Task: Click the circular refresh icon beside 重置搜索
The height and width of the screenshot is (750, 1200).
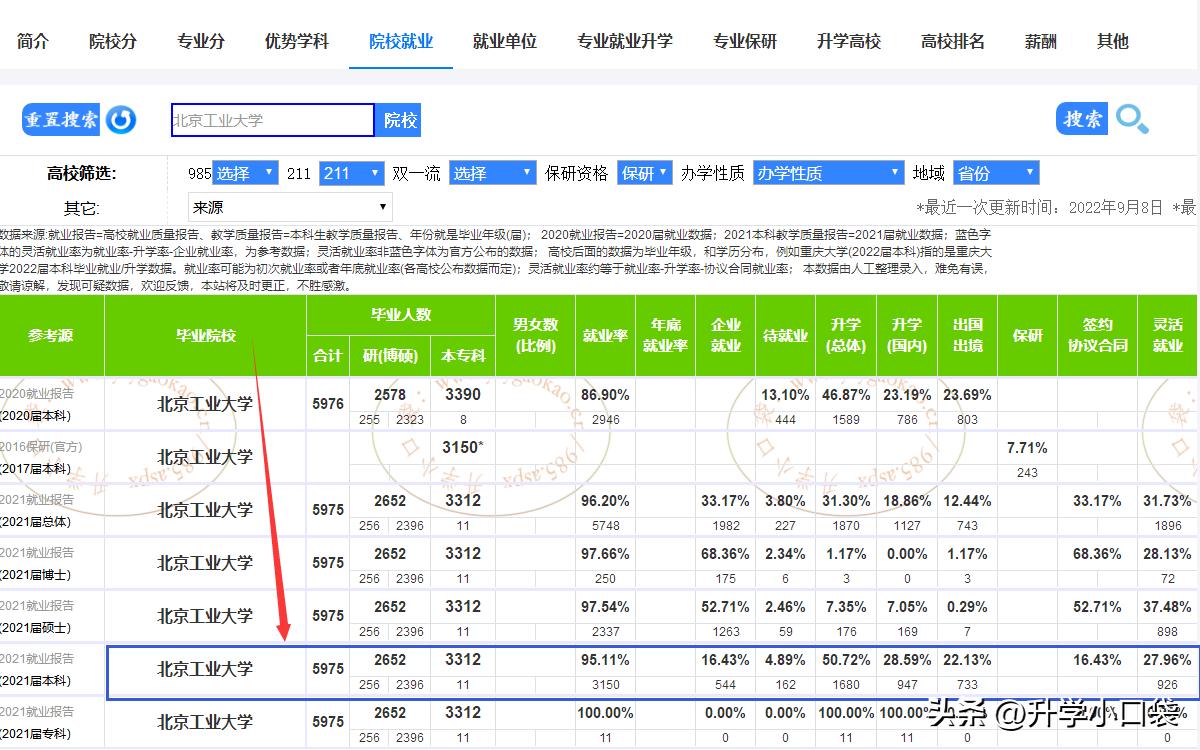Action: 120,119
